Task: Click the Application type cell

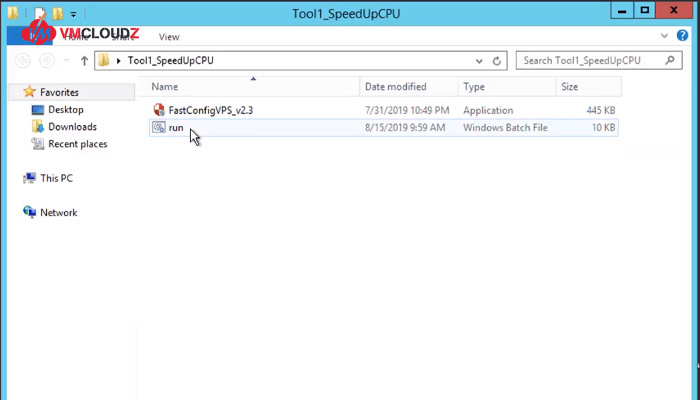Action: tap(488, 110)
